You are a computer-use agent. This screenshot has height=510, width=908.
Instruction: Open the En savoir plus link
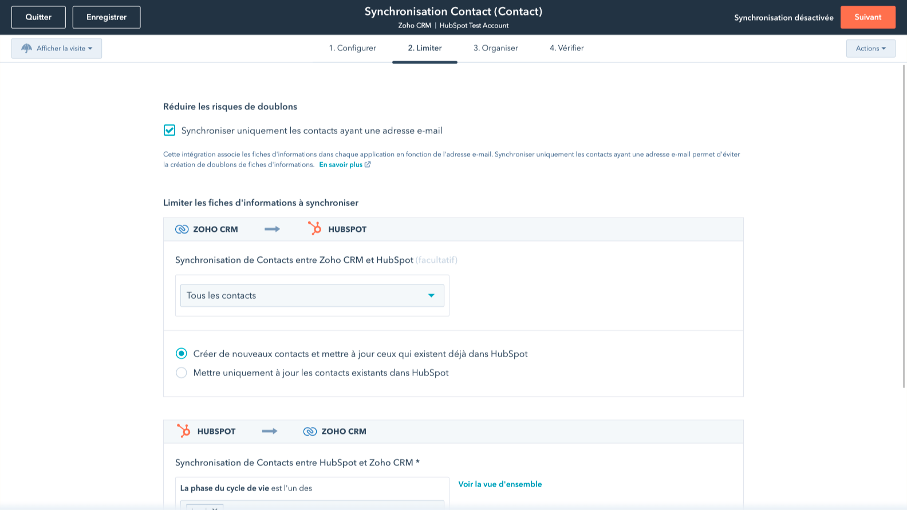point(340,165)
